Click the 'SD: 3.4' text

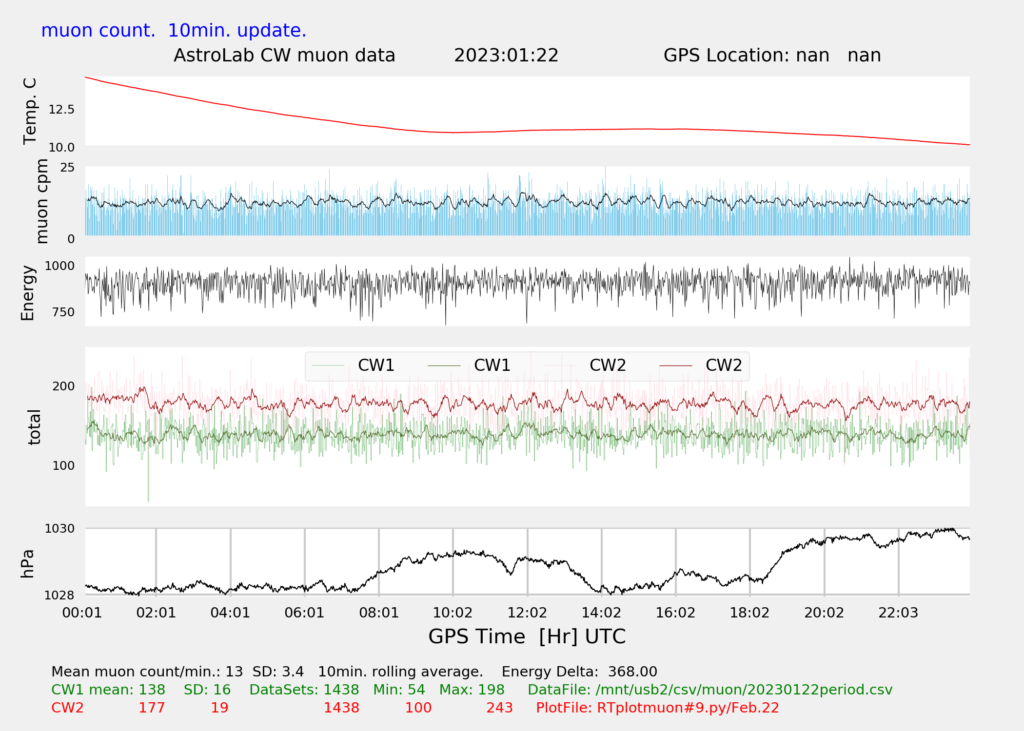(278, 672)
